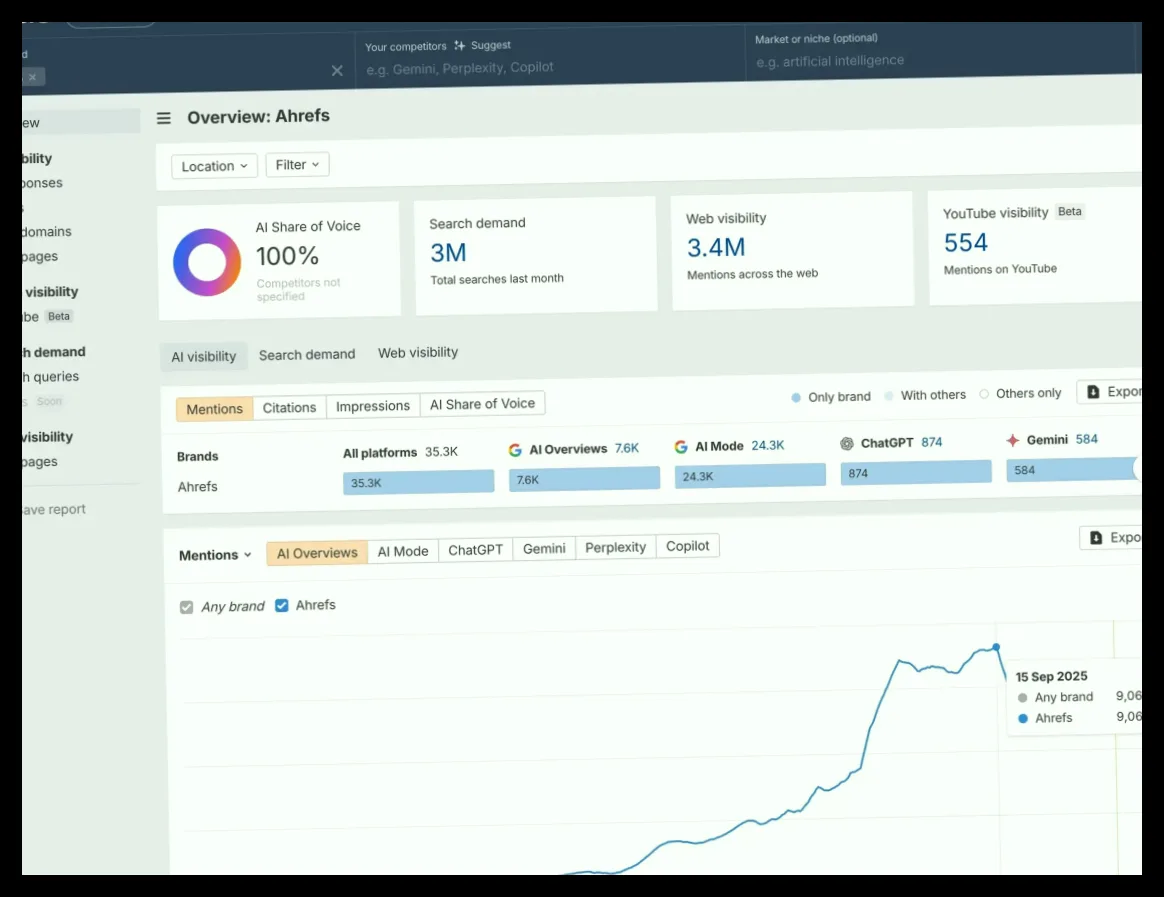This screenshot has width=1164, height=897.
Task: Select the Impressions tab
Action: point(373,406)
